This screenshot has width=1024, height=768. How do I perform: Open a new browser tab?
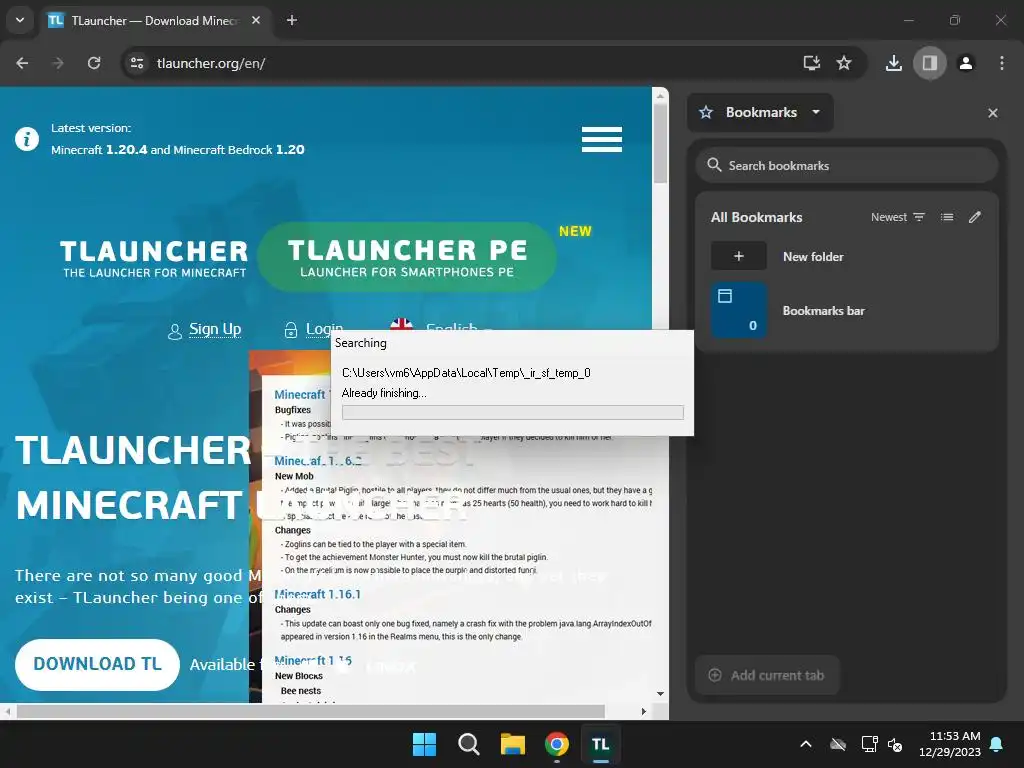pos(292,21)
